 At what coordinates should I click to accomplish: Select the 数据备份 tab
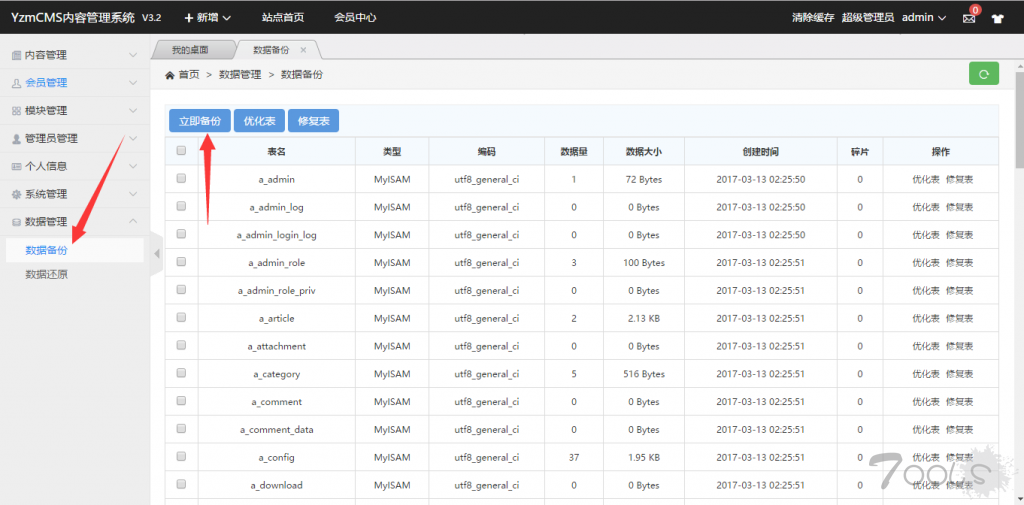click(272, 50)
